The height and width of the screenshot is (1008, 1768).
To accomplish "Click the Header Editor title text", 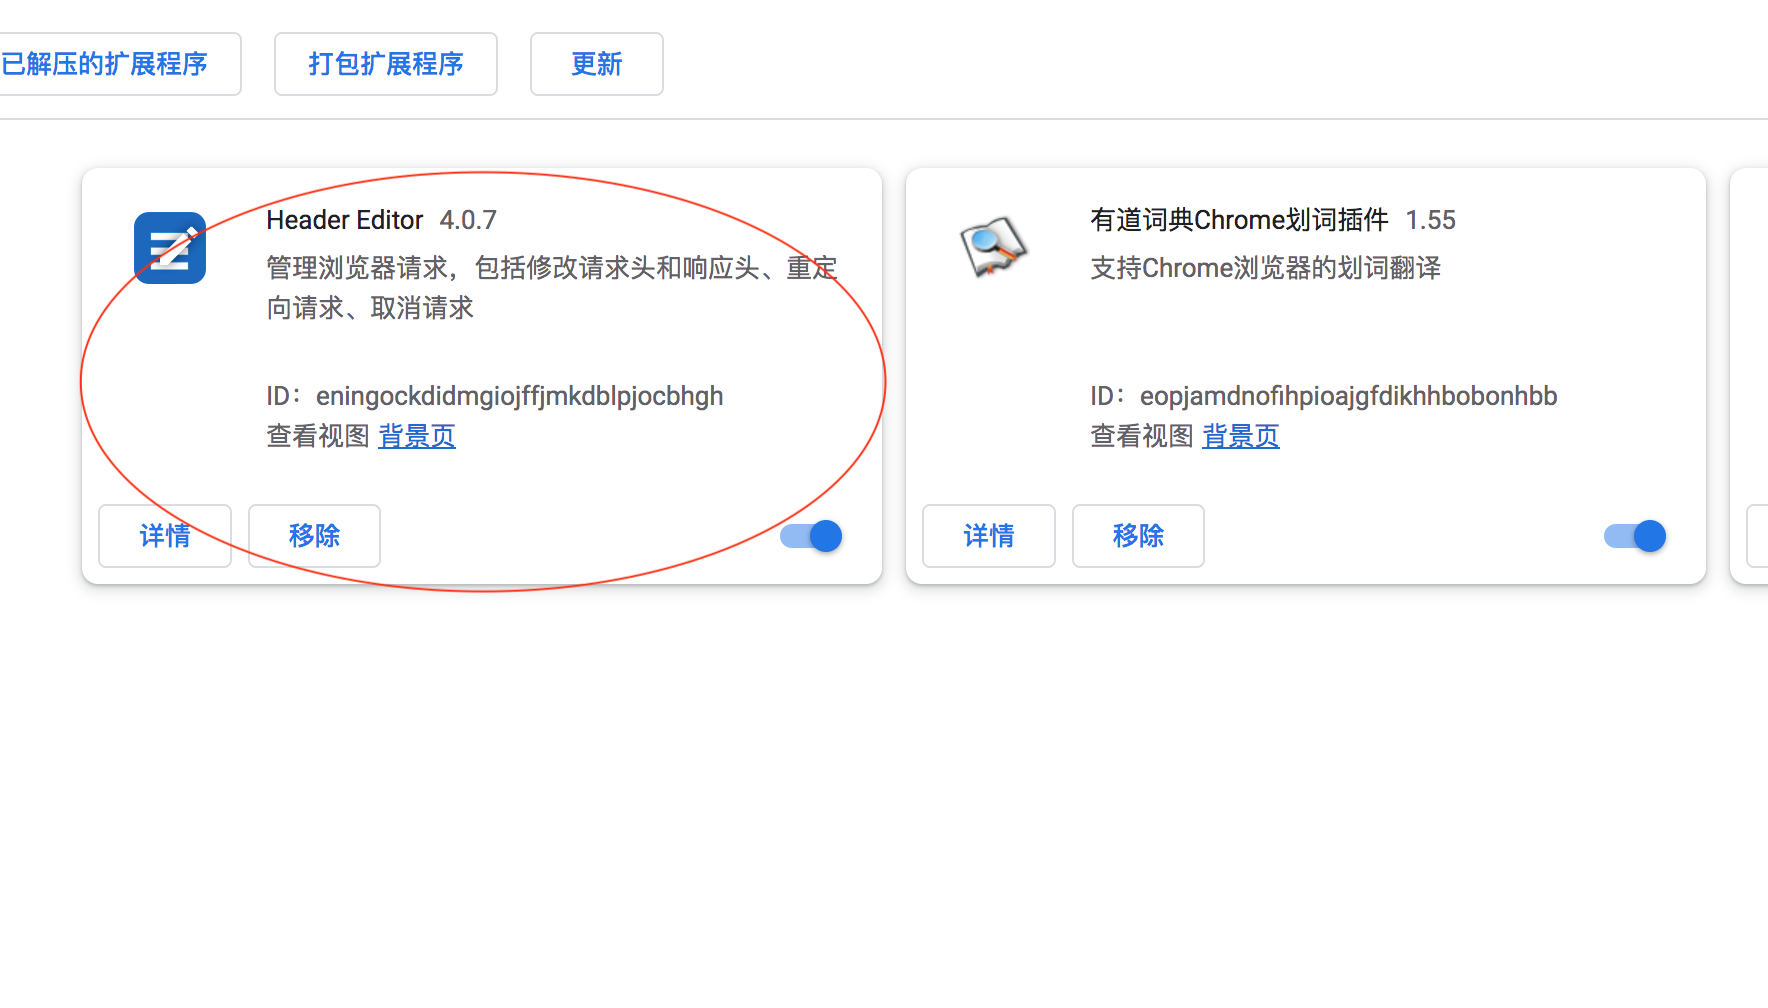I will tap(344, 220).
